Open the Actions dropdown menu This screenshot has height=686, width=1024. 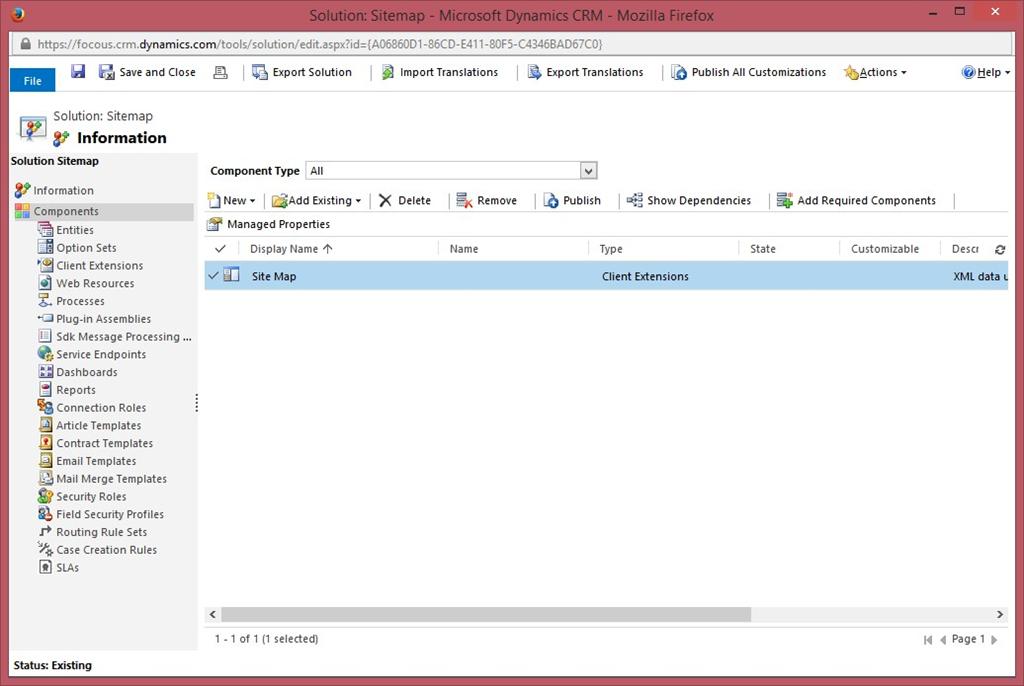tap(875, 72)
